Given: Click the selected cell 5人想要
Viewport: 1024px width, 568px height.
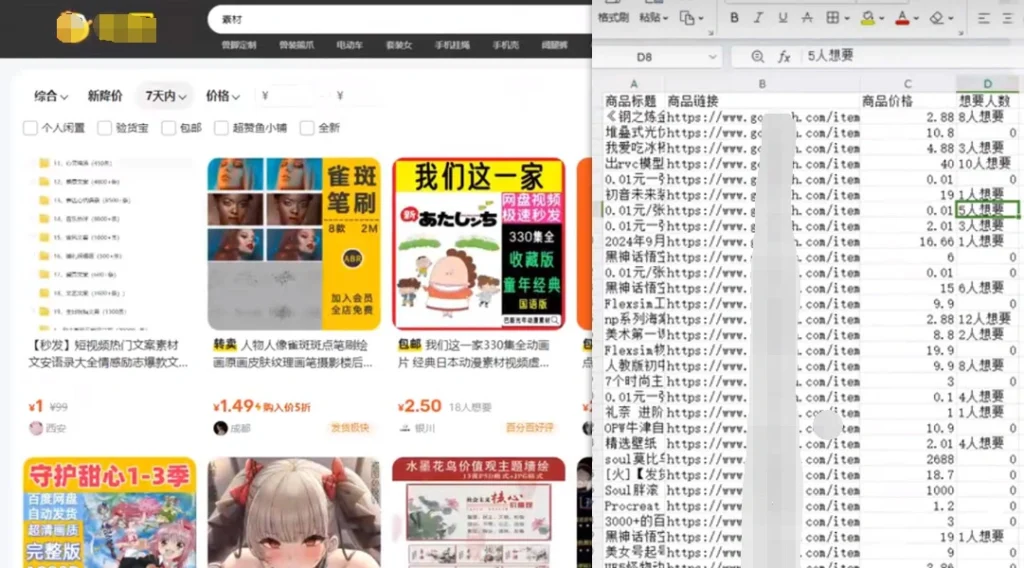Looking at the screenshot, I should click(x=987, y=210).
